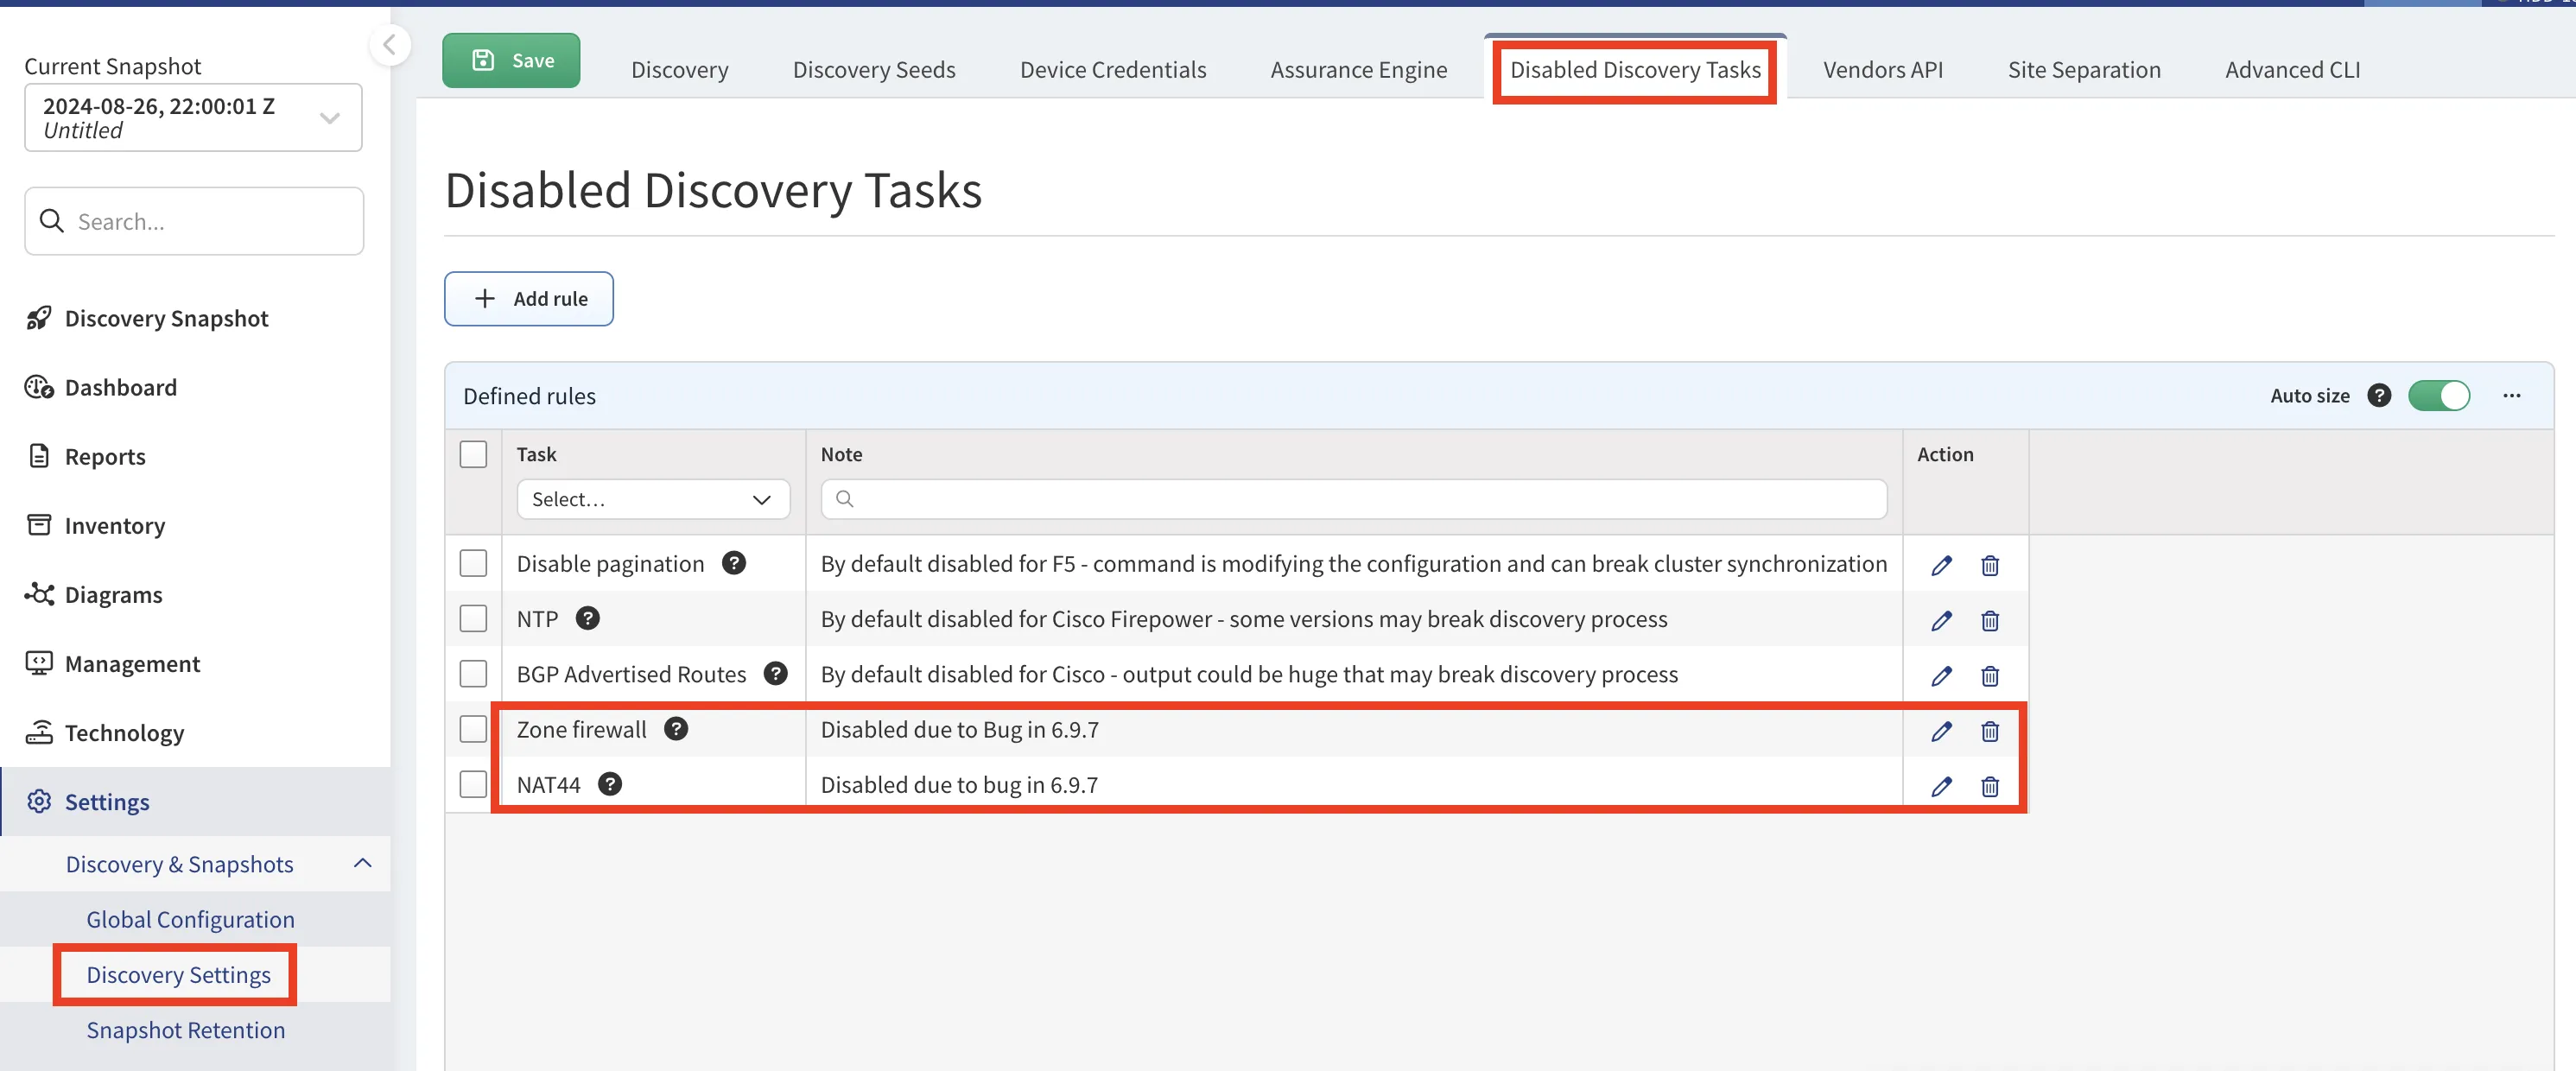Screen dimensions: 2576x1071
Task: Click the Discovery Snapshot rocket icon
Action: pos(38,318)
